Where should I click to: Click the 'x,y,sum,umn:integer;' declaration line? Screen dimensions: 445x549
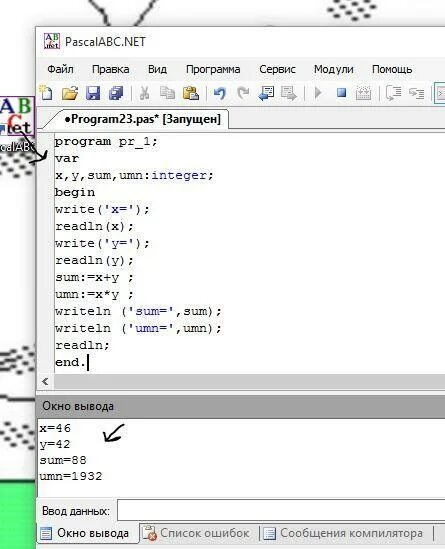(134, 175)
